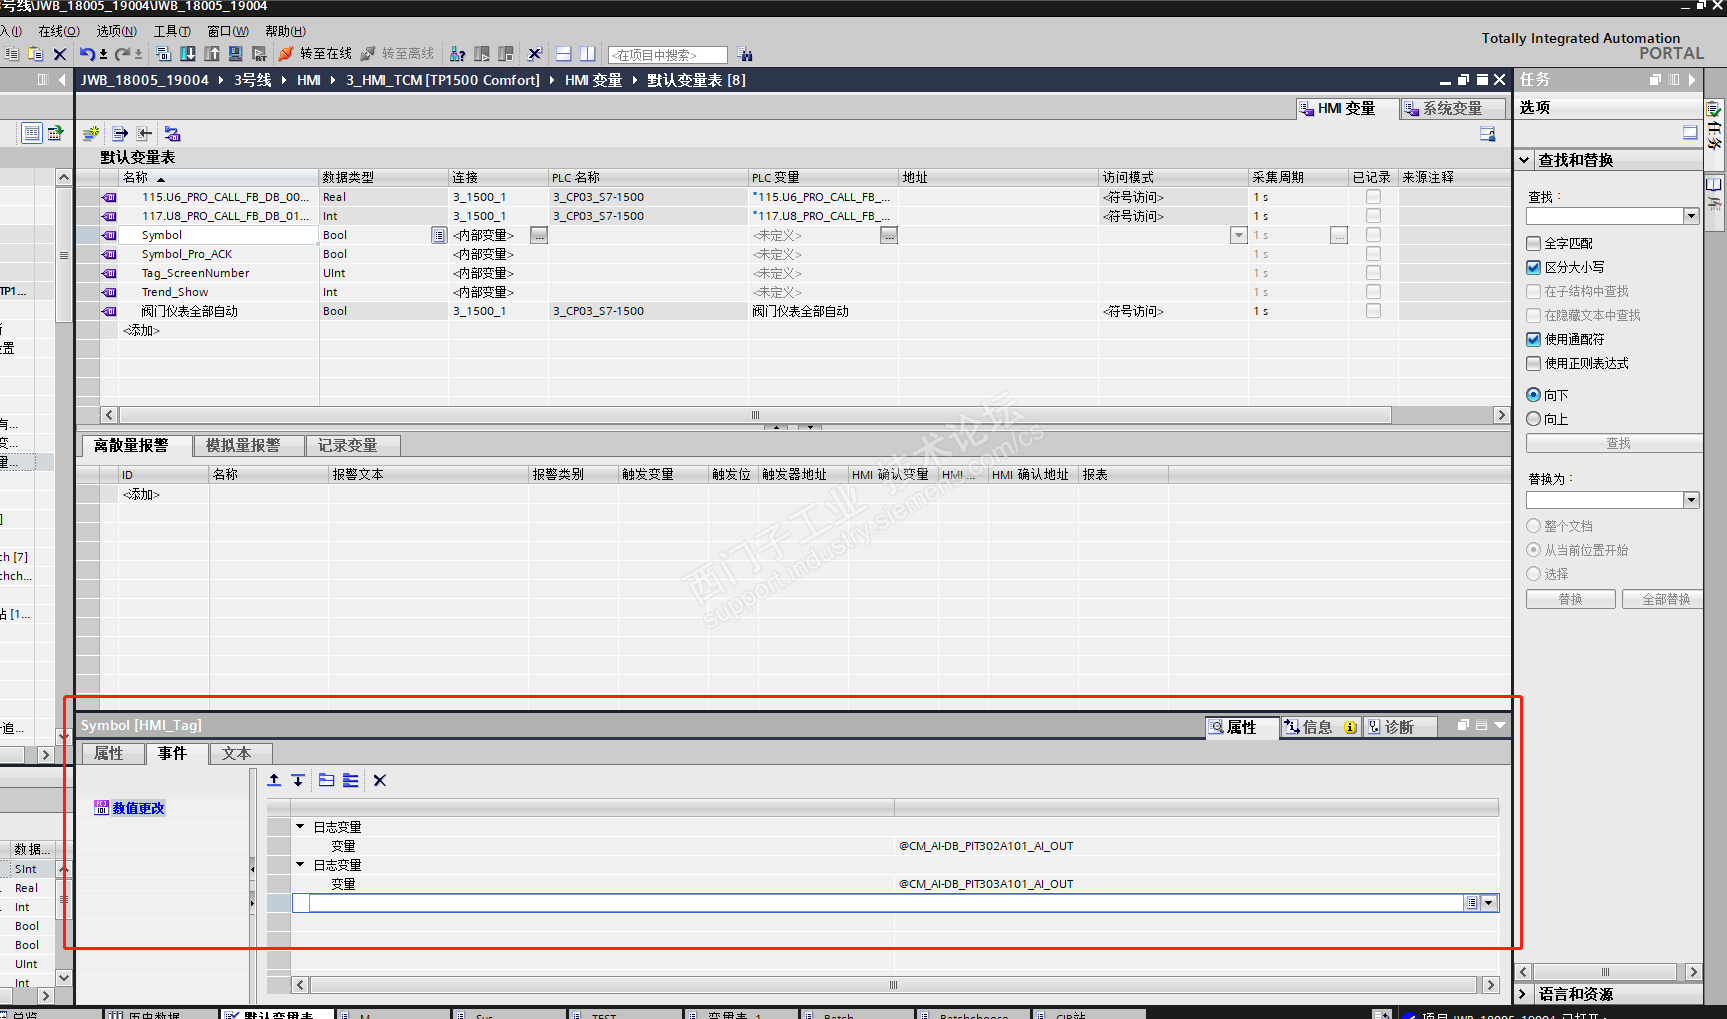
Task: Click the add new tag star icon
Action: (91, 133)
